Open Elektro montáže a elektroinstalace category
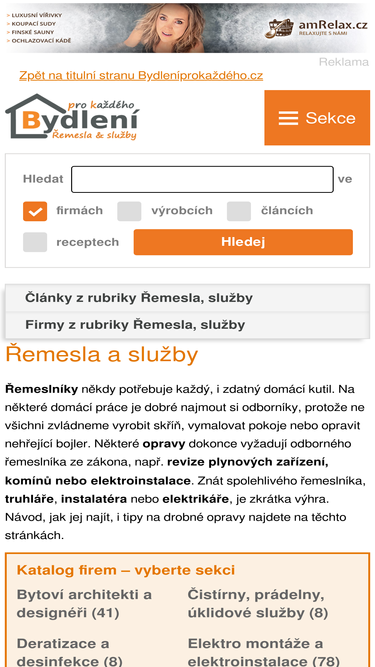The height and width of the screenshot is (667, 375). (x=264, y=652)
